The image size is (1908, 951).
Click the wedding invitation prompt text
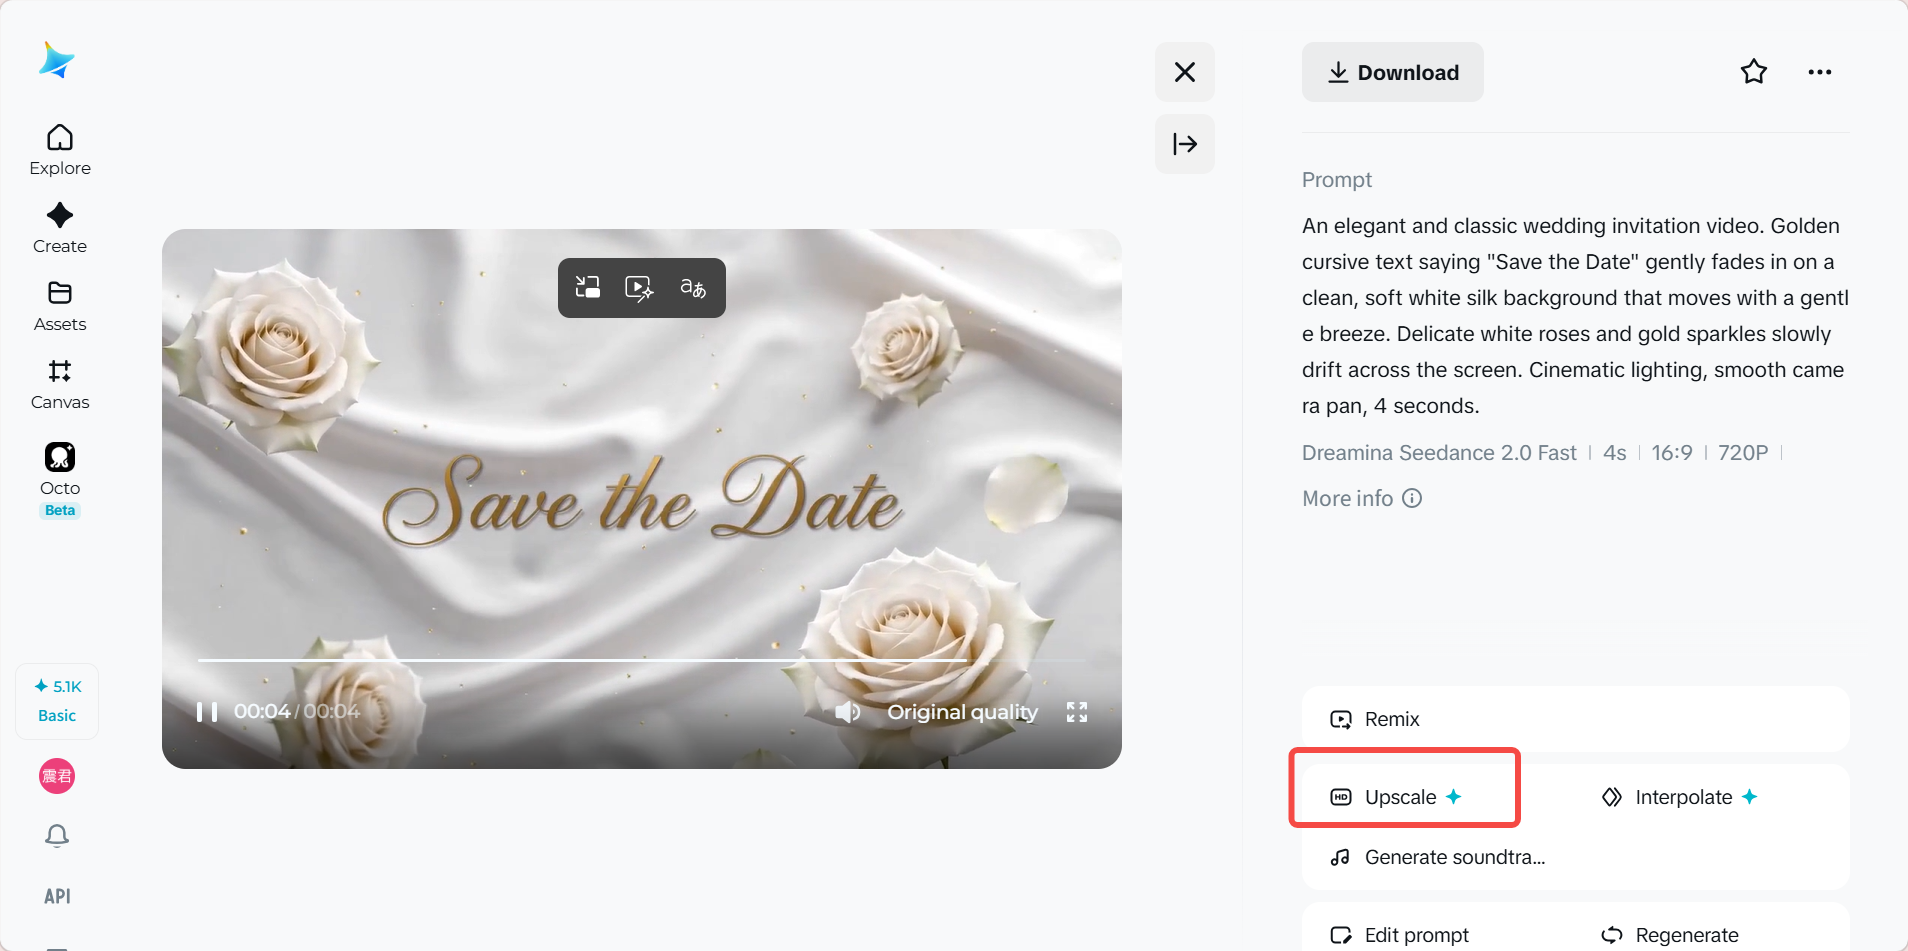[x=1575, y=316]
